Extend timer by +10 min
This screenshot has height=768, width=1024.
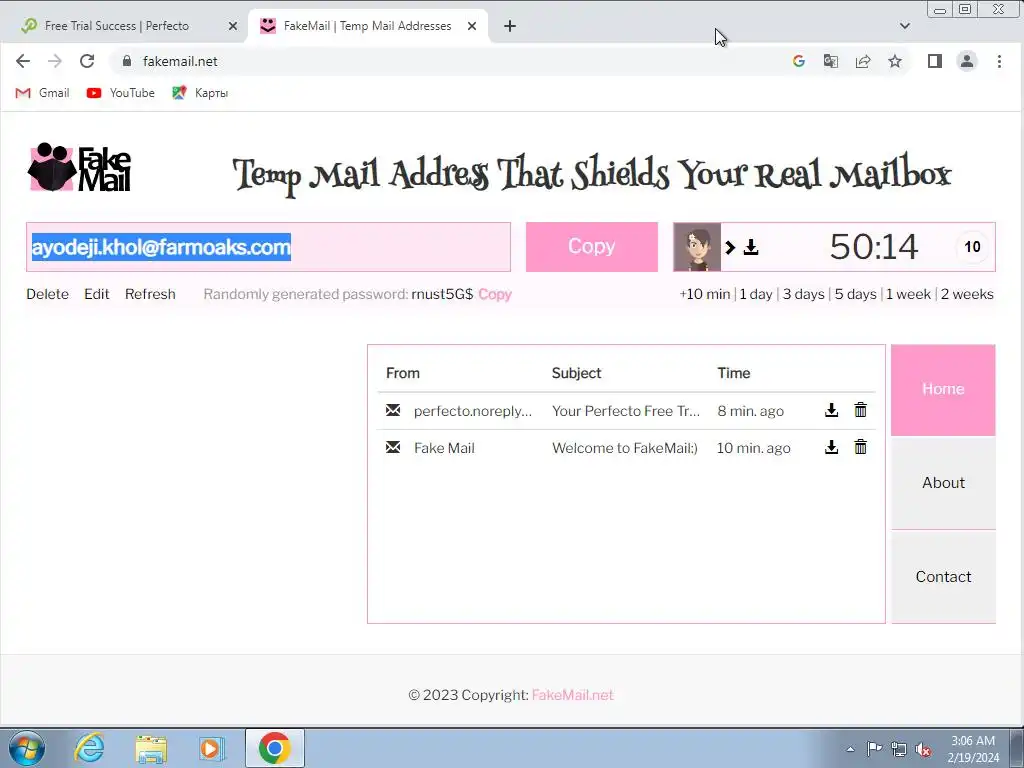coord(705,294)
